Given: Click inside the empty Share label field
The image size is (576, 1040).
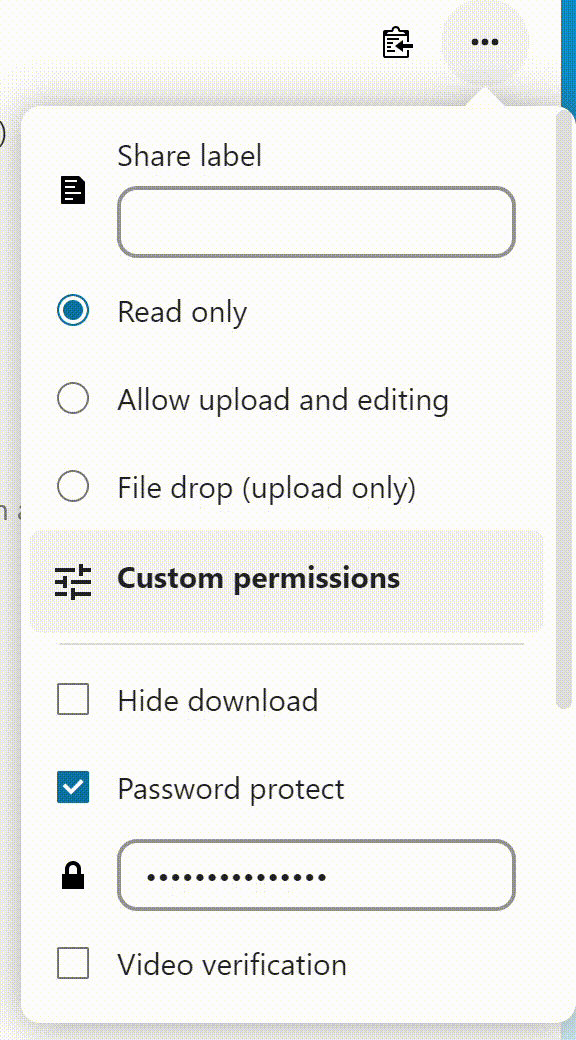Looking at the screenshot, I should [316, 222].
